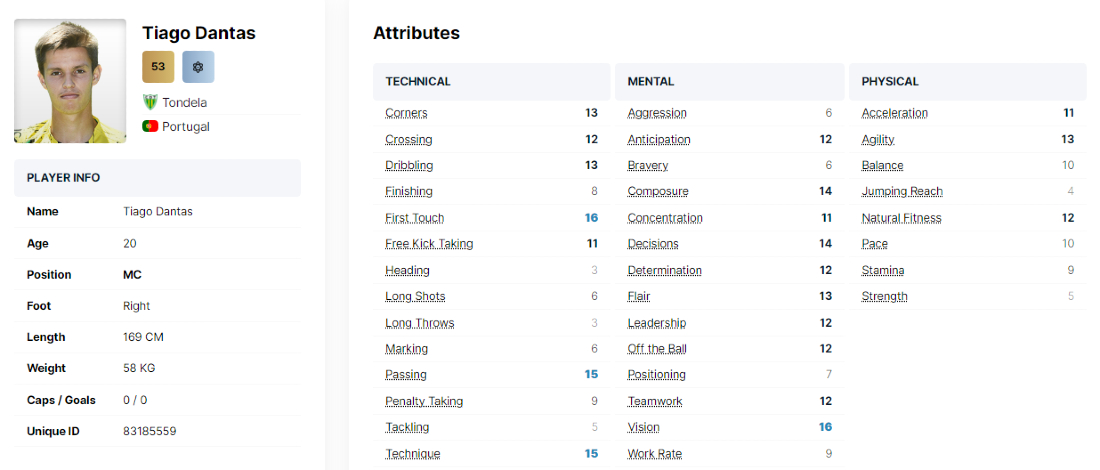Click the Technique attribute label
This screenshot has width=1100, height=470.
[412, 454]
